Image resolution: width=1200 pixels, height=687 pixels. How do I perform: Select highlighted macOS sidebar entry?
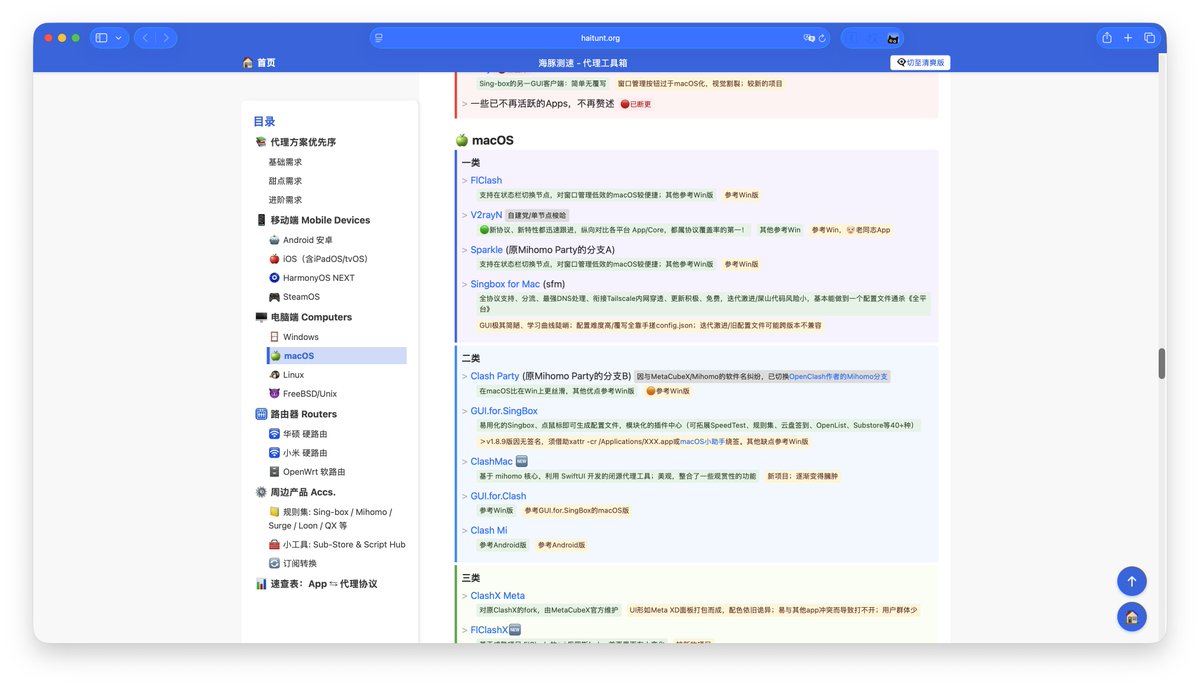[337, 356]
